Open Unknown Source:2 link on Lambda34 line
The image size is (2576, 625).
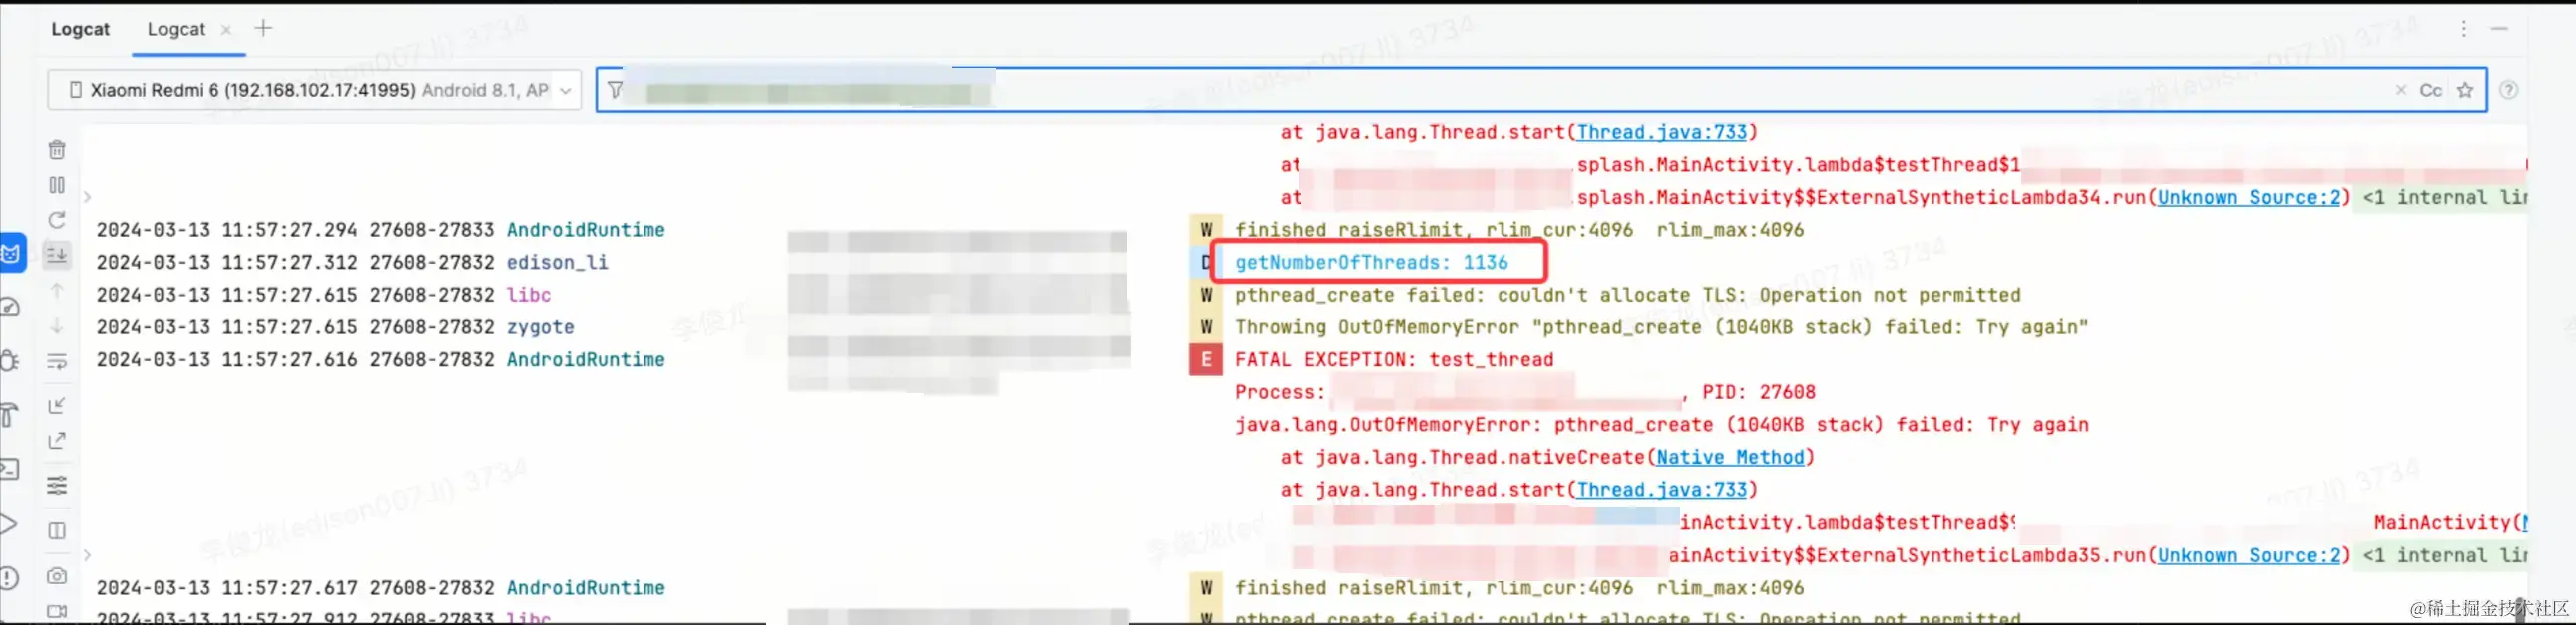pyautogui.click(x=2249, y=197)
